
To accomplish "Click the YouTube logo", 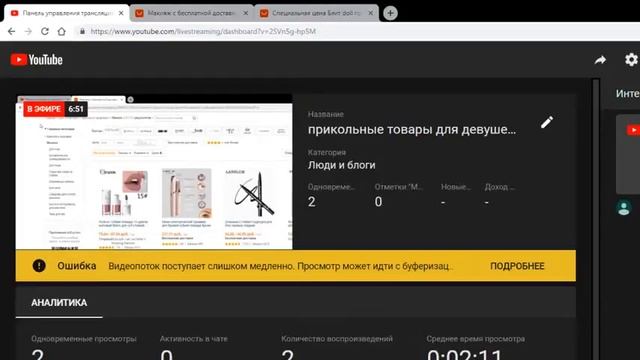I will pyautogui.click(x=37, y=60).
